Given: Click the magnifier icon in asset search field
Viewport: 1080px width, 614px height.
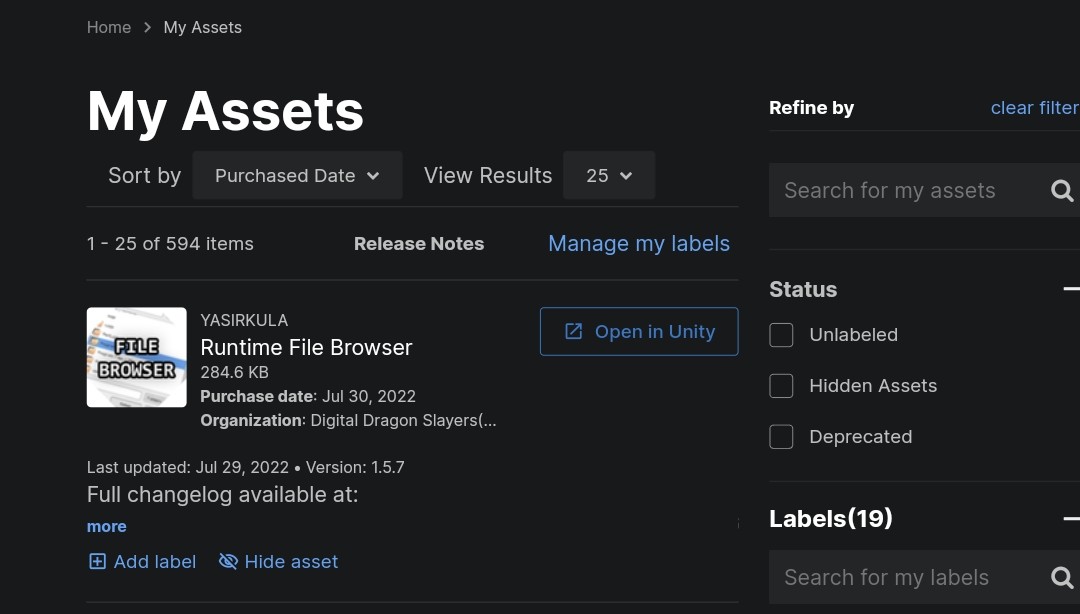Looking at the screenshot, I should pos(1061,190).
